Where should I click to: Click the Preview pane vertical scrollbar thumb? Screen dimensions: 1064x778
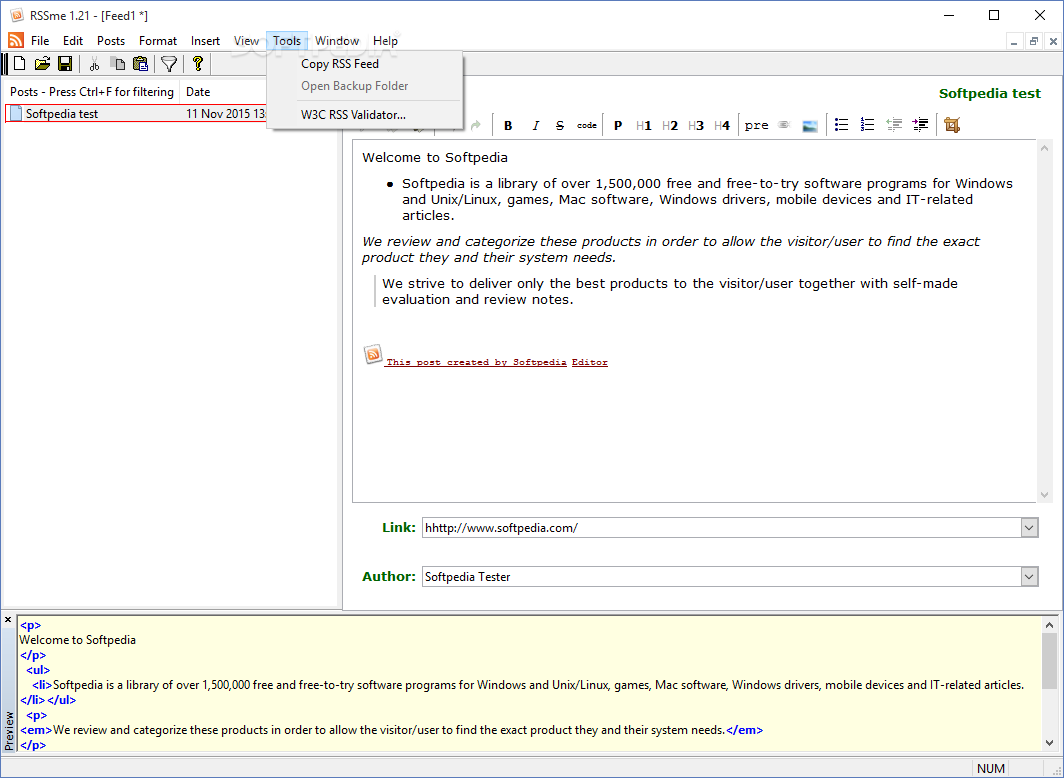tap(1049, 661)
